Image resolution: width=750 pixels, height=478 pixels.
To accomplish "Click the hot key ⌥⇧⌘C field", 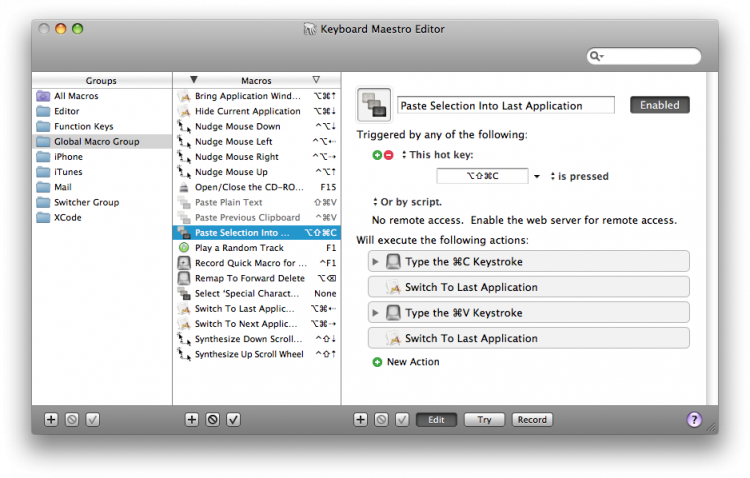I will 482,176.
